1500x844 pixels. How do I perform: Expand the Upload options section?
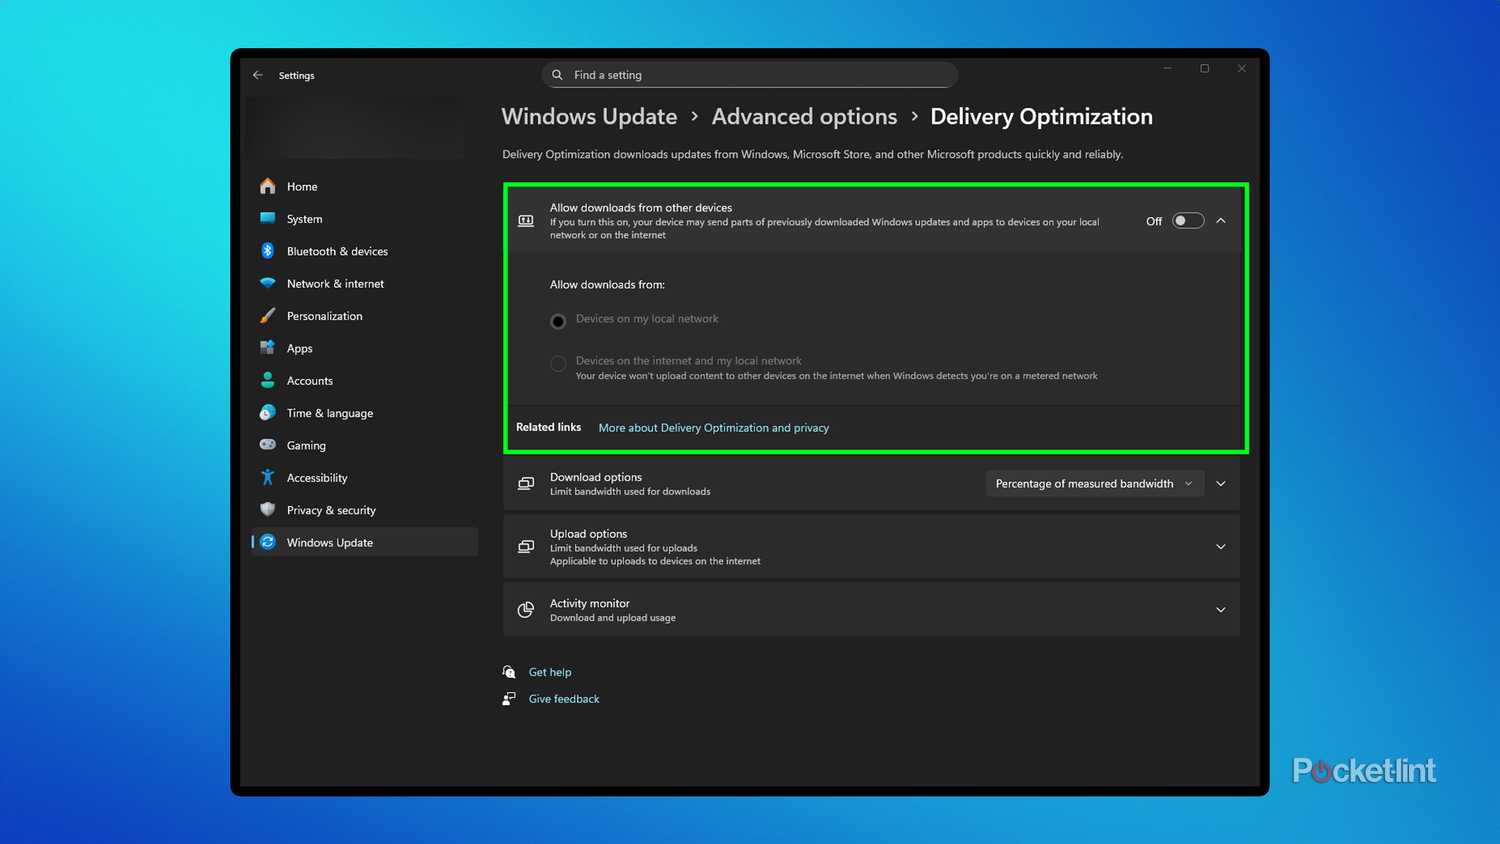tap(1220, 547)
